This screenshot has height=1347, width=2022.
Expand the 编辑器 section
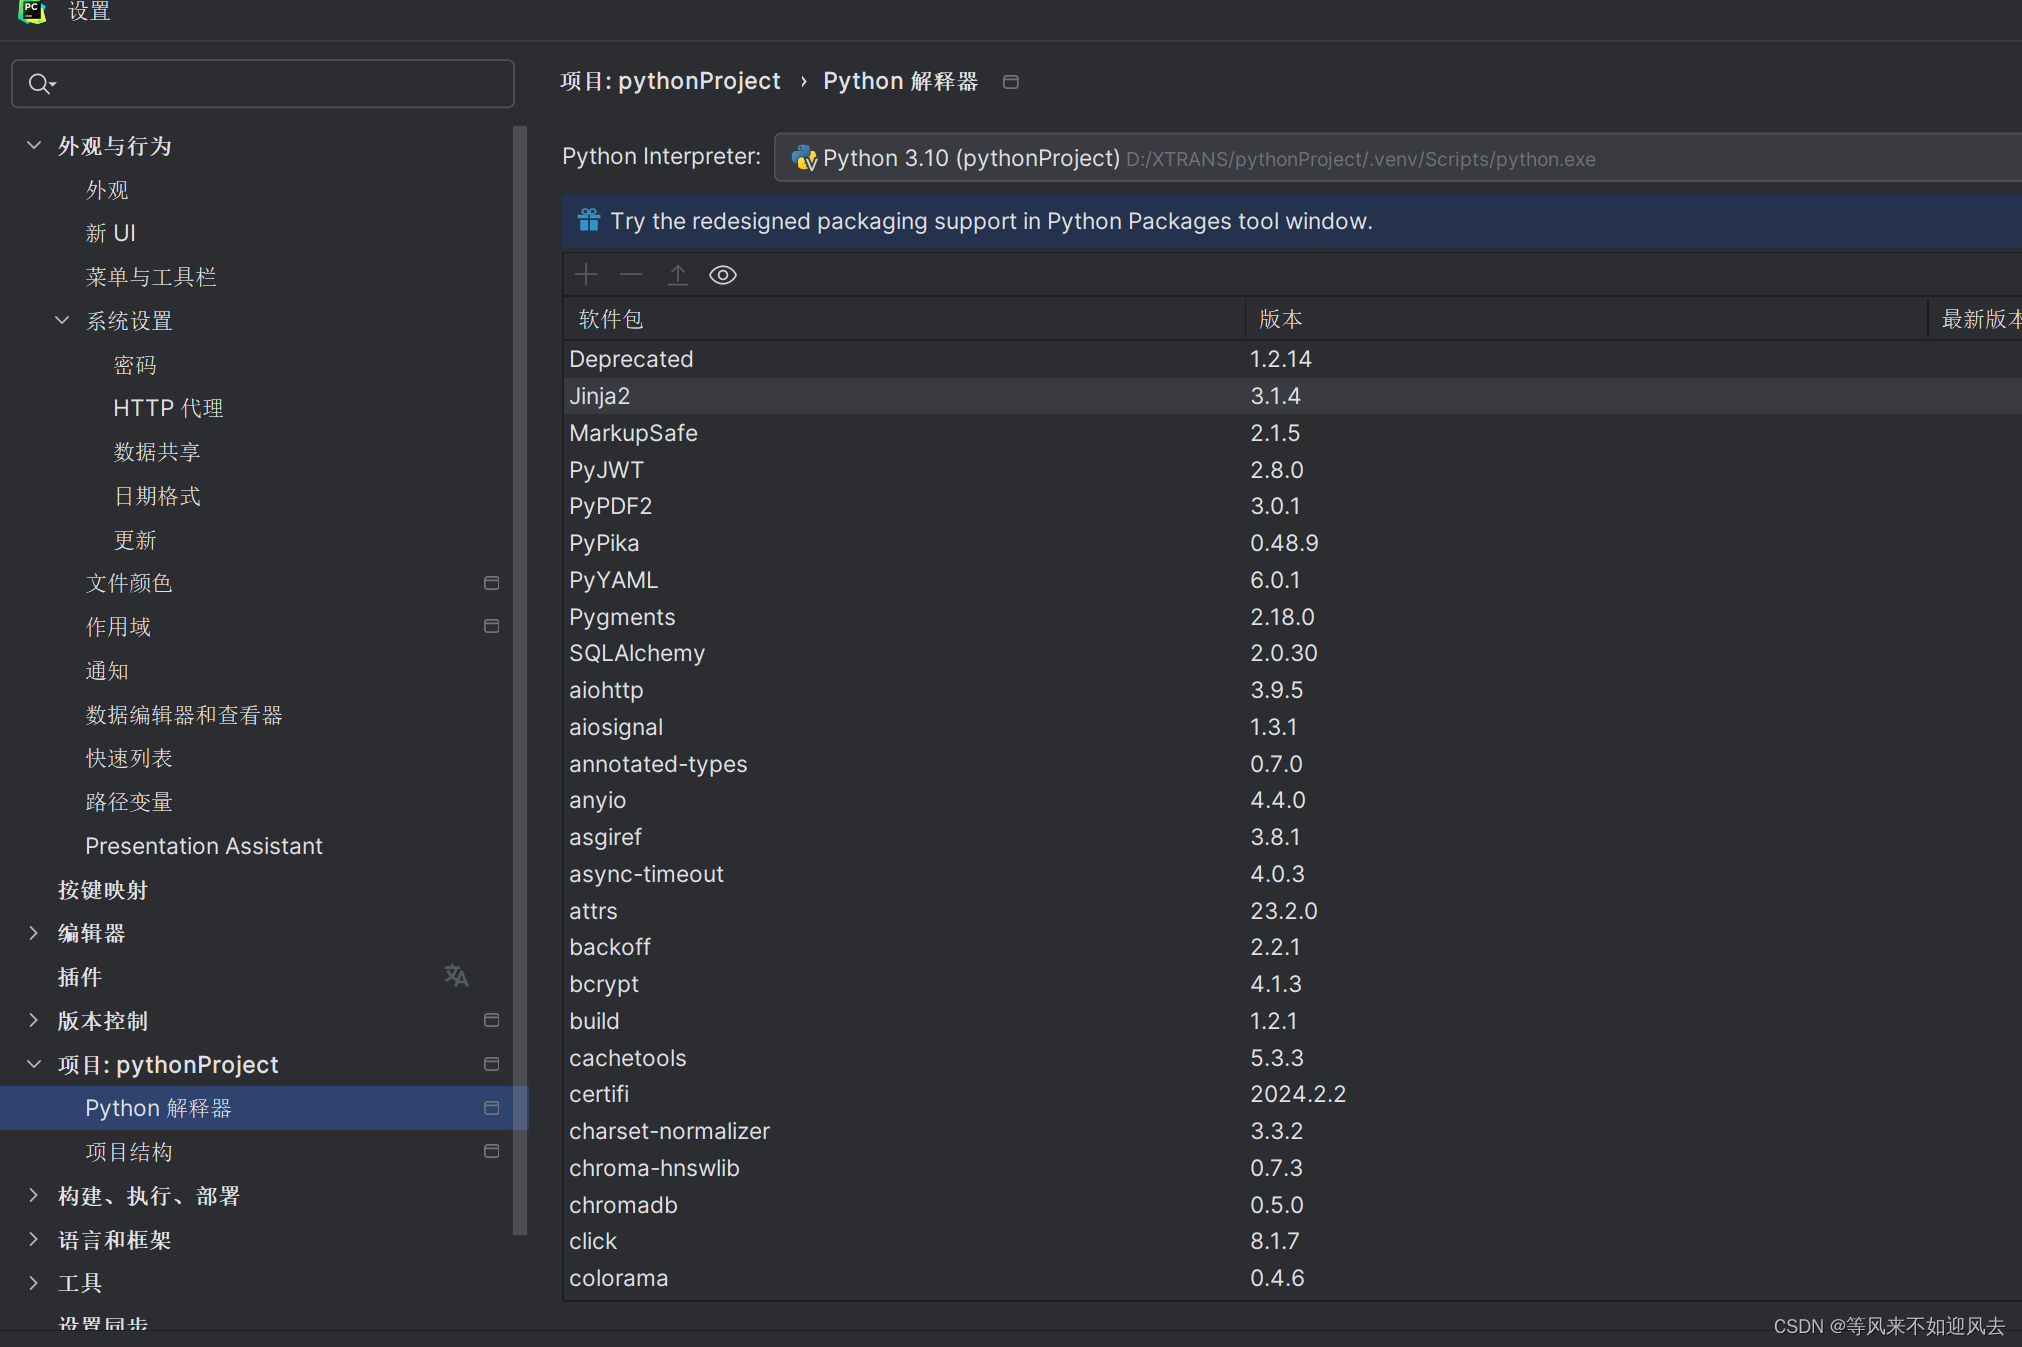click(34, 933)
